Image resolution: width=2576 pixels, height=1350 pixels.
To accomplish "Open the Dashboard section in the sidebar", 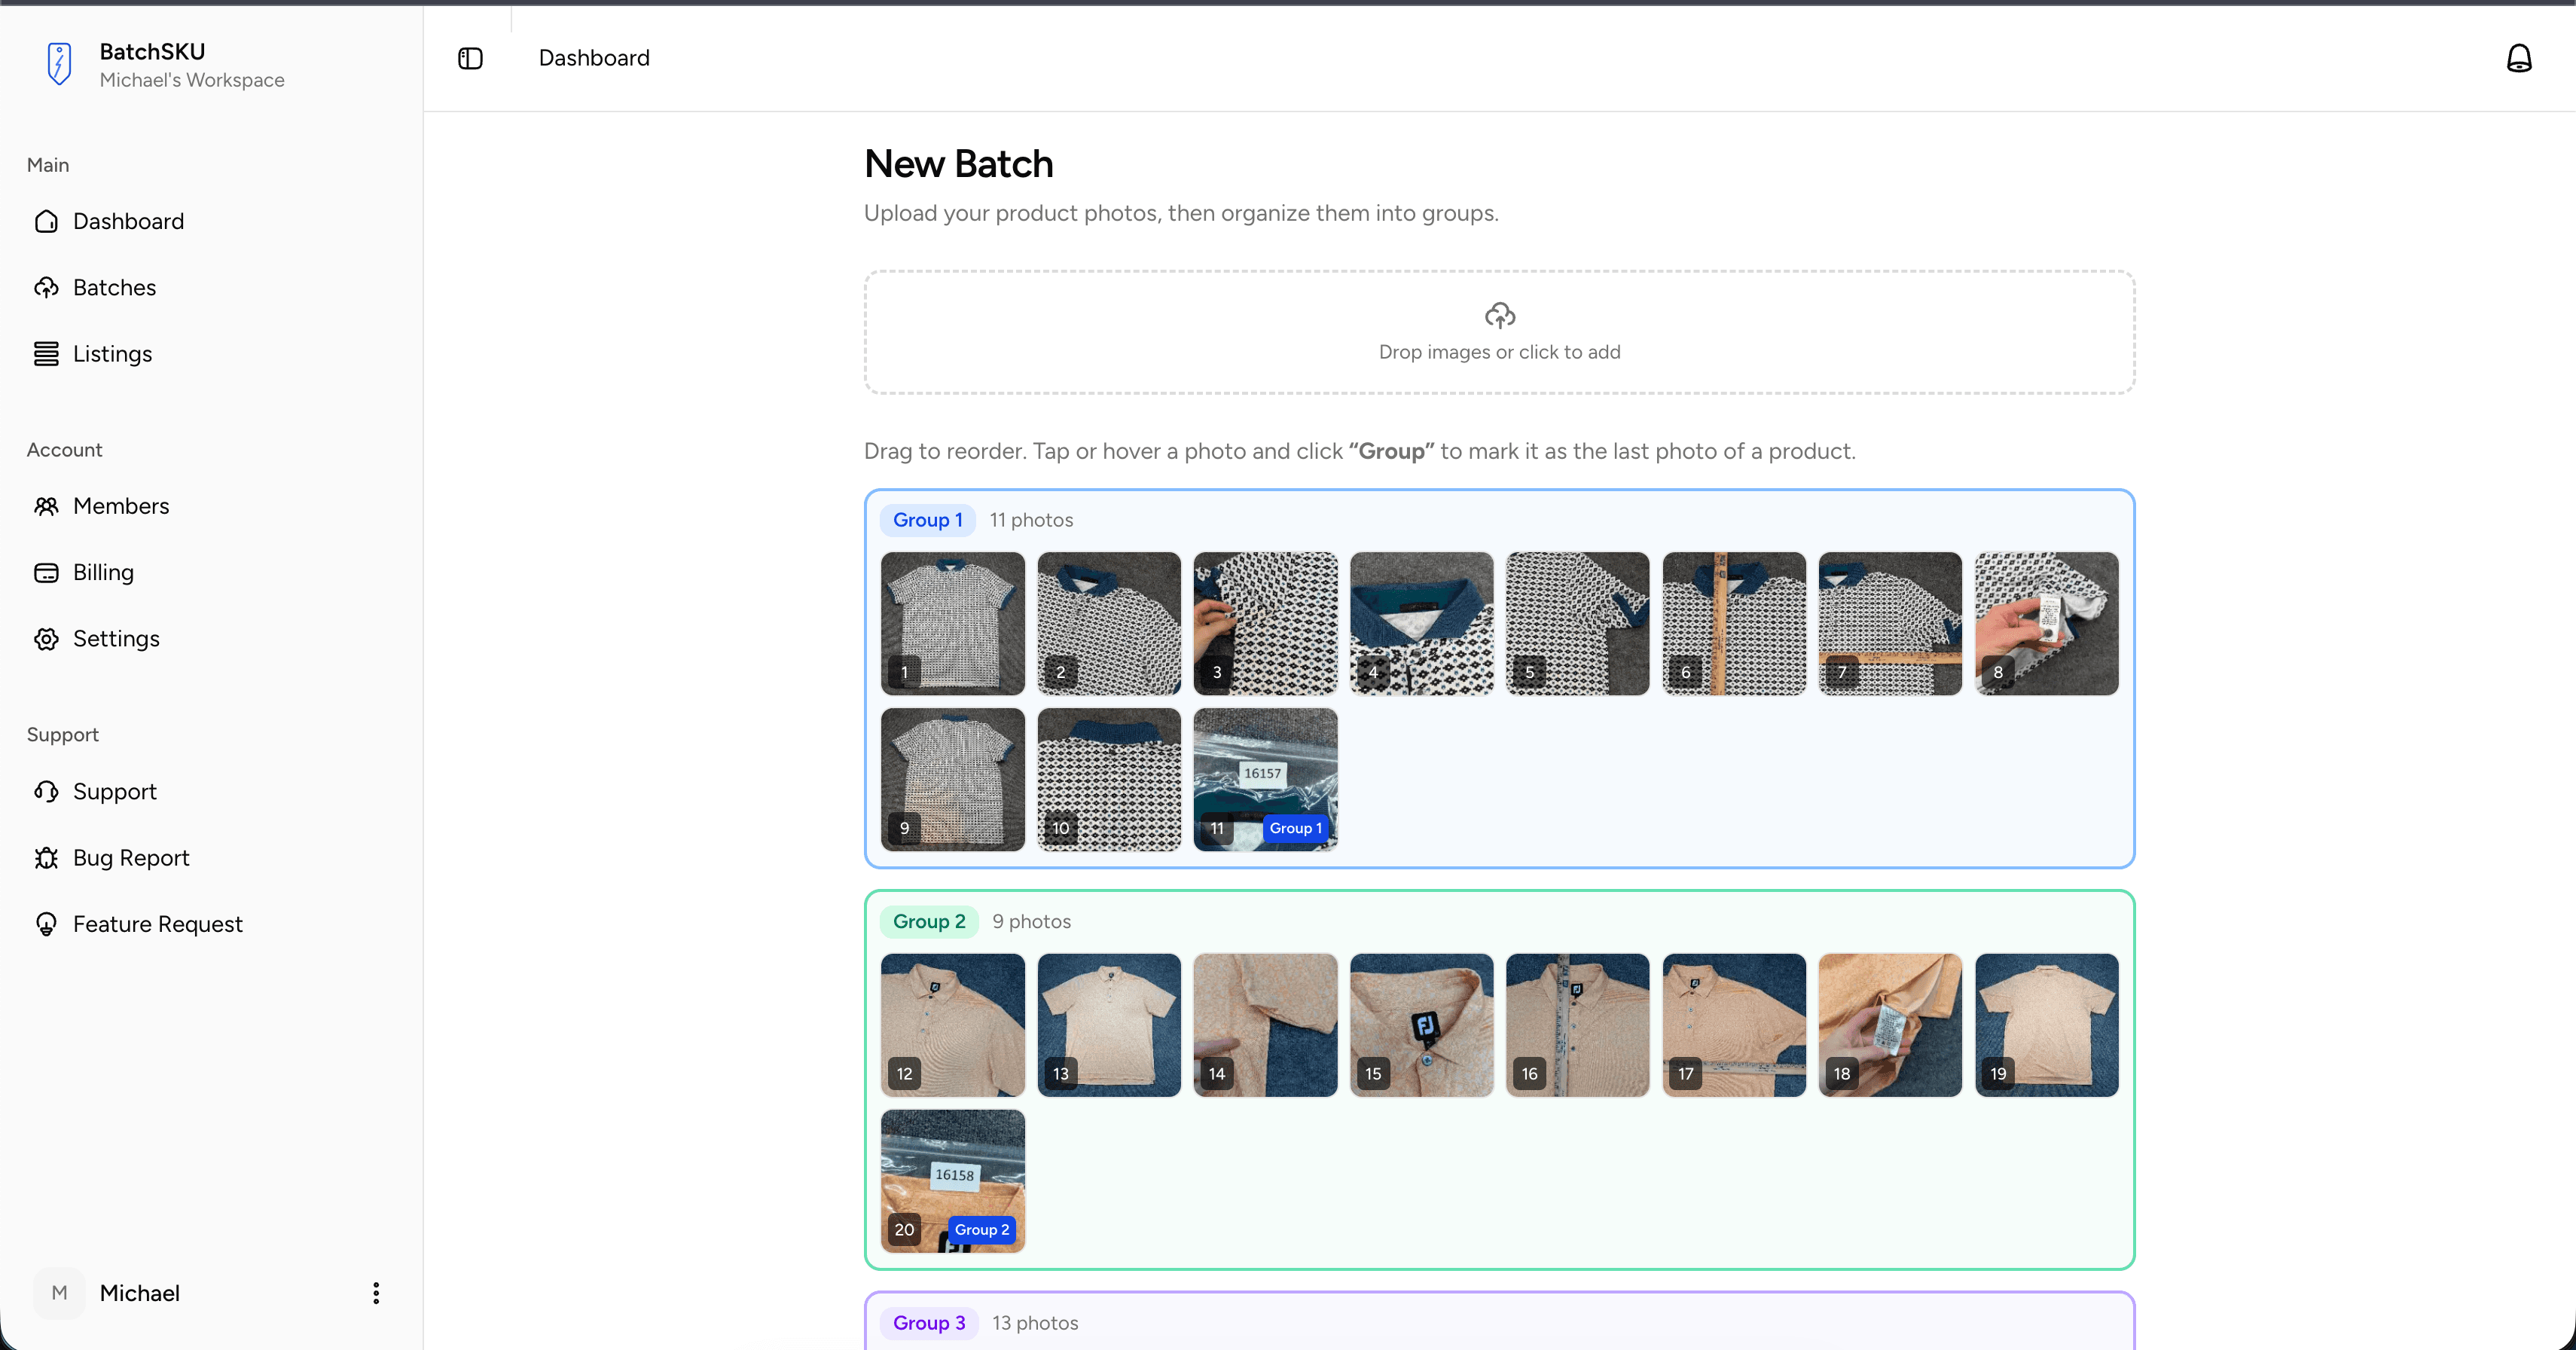I will 128,221.
